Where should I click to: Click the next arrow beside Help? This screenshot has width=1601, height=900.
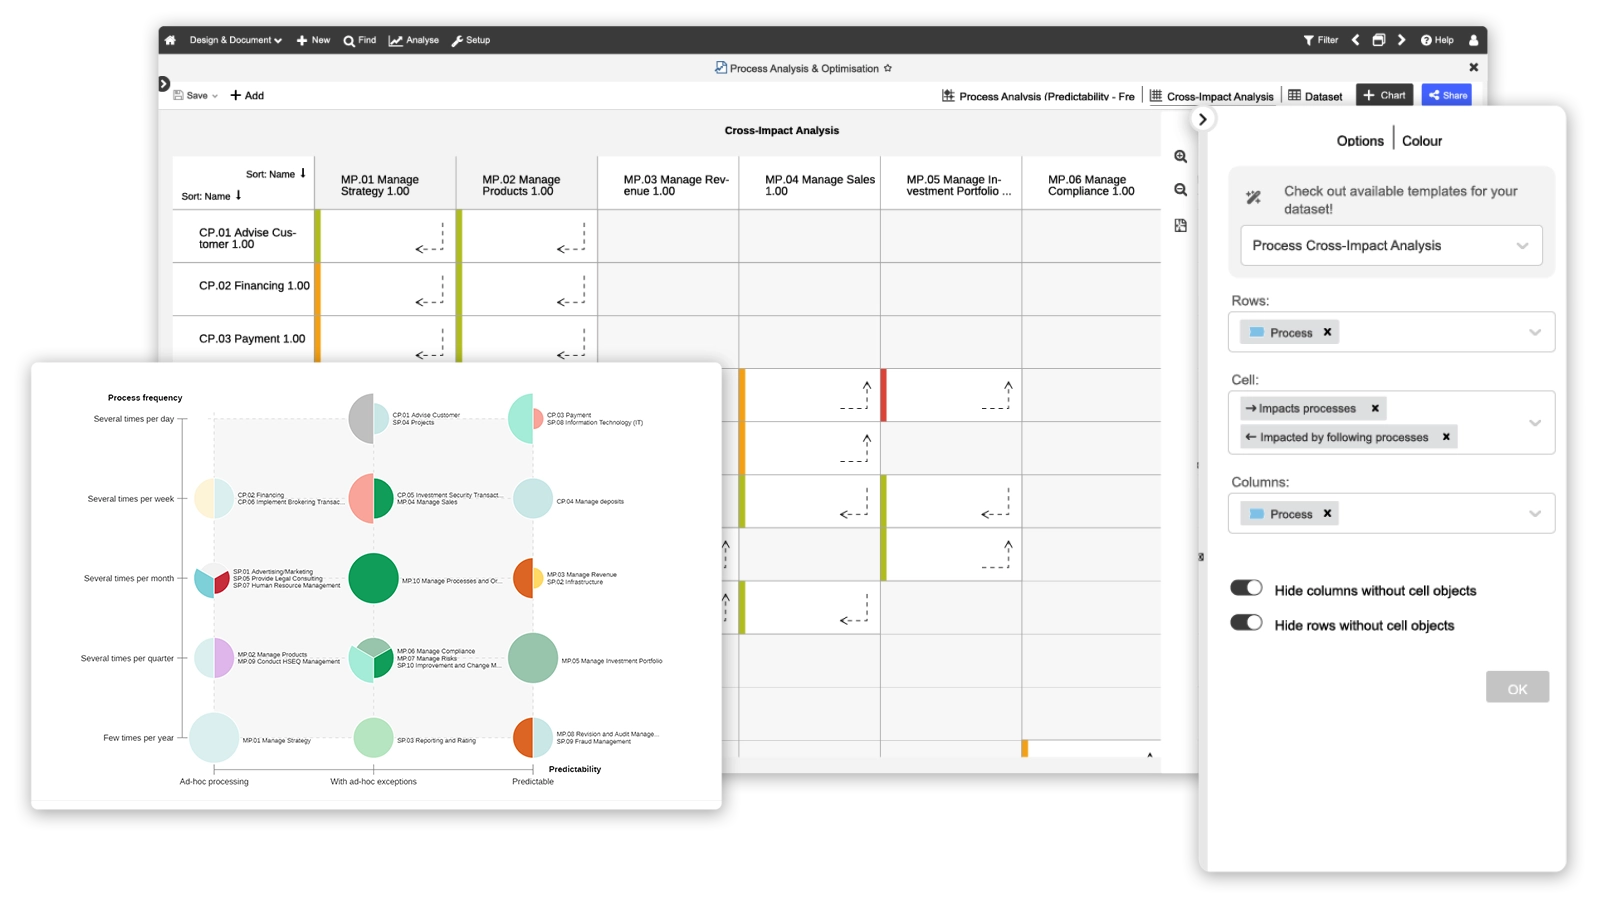1401,40
